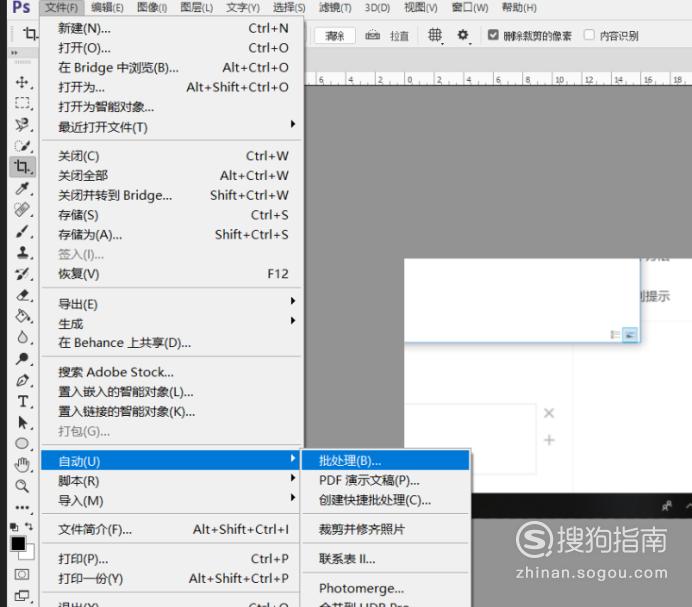Viewport: 692px width, 607px height.
Task: Click the 拉直 straighten button
Action: click(x=399, y=36)
